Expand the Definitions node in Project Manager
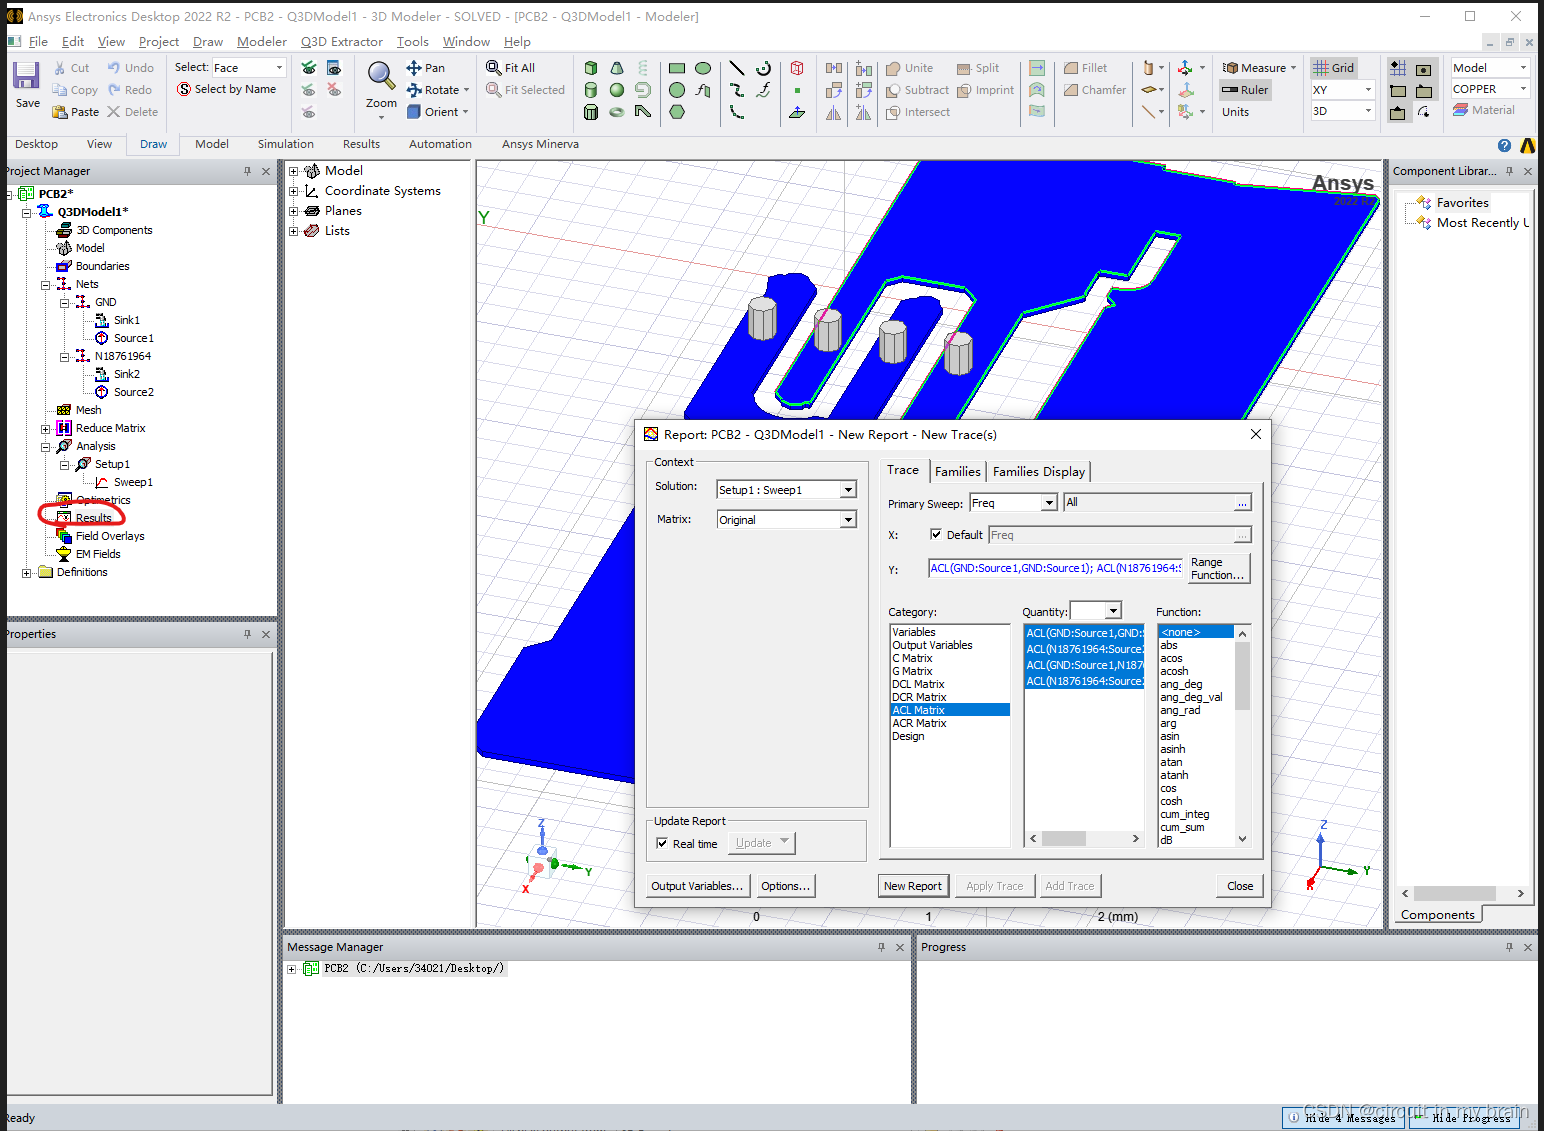This screenshot has width=1544, height=1131. coord(27,573)
